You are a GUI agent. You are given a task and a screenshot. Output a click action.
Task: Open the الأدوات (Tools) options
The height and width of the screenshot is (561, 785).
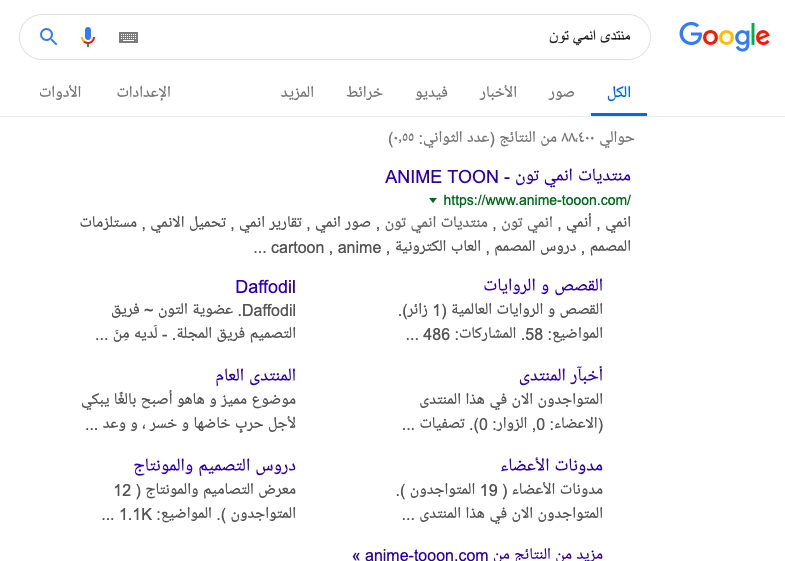[x=60, y=92]
